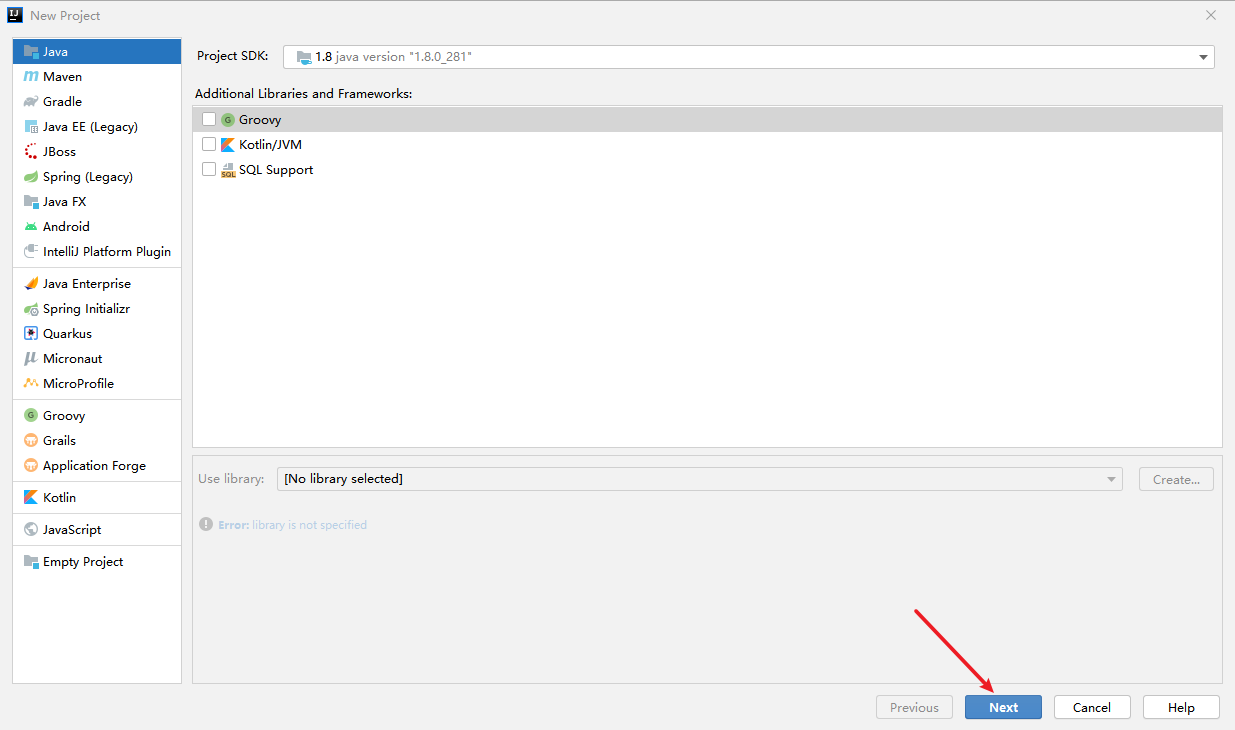Open the Use library dropdown
This screenshot has height=730, width=1235.
(x=699, y=479)
